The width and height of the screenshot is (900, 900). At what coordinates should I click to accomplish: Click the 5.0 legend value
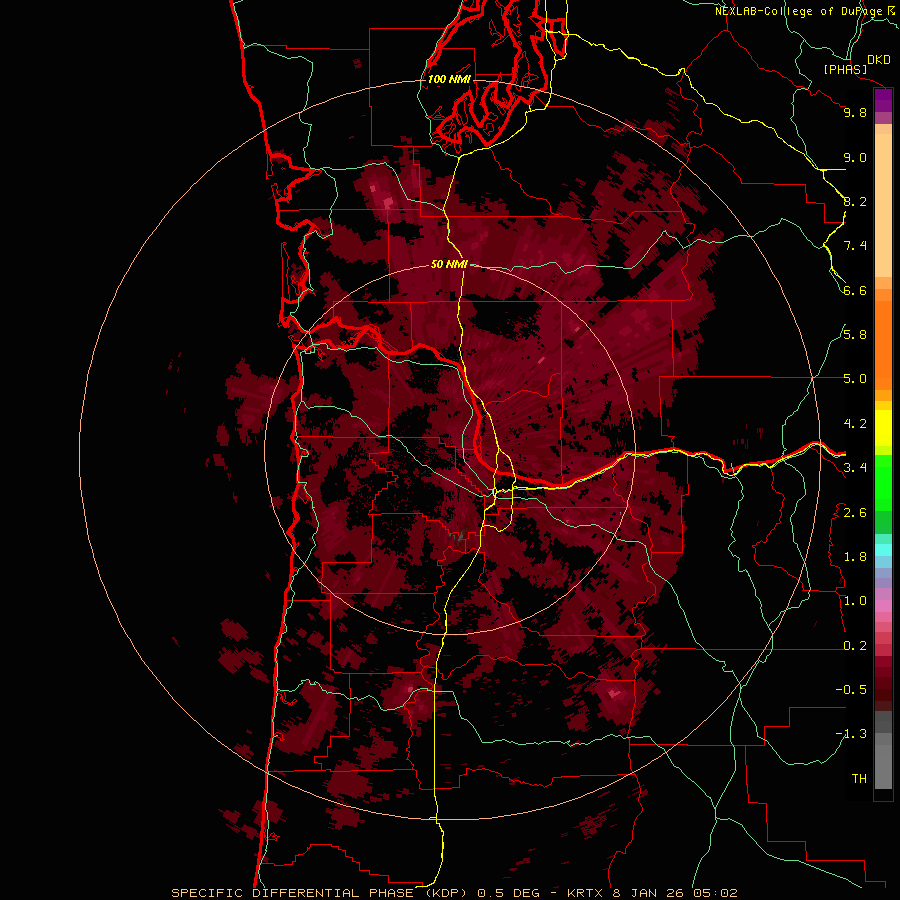[x=855, y=379]
